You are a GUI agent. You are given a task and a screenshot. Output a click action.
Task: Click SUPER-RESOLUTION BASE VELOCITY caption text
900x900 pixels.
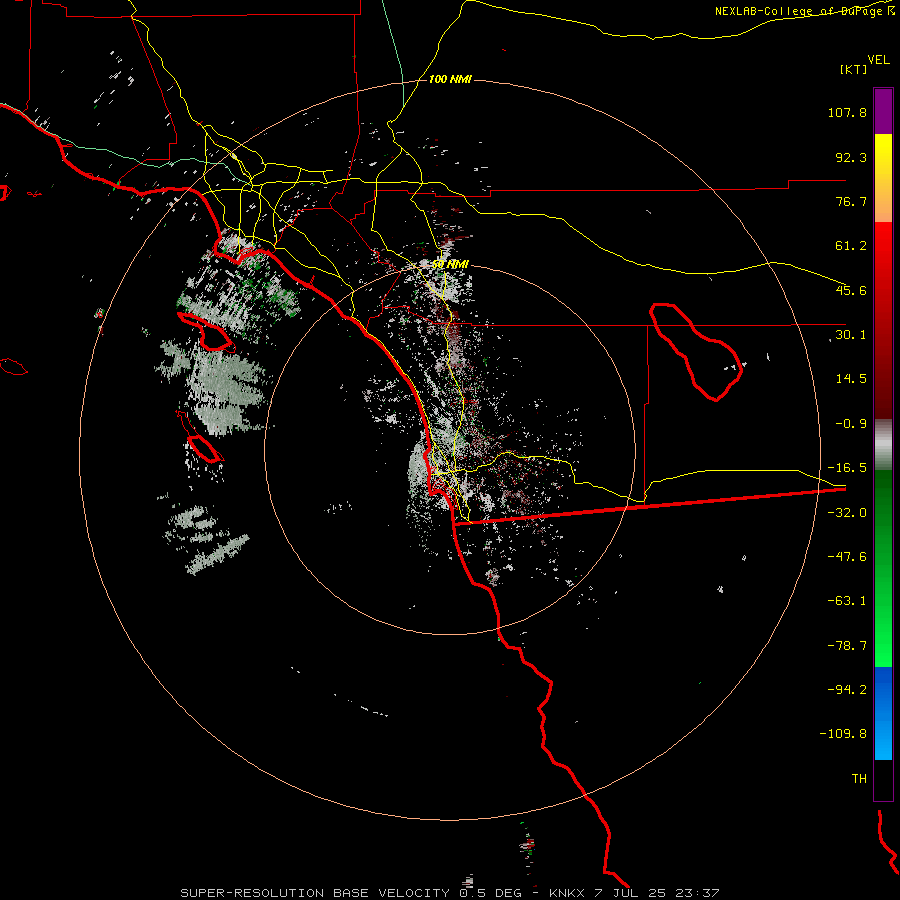[x=315, y=893]
